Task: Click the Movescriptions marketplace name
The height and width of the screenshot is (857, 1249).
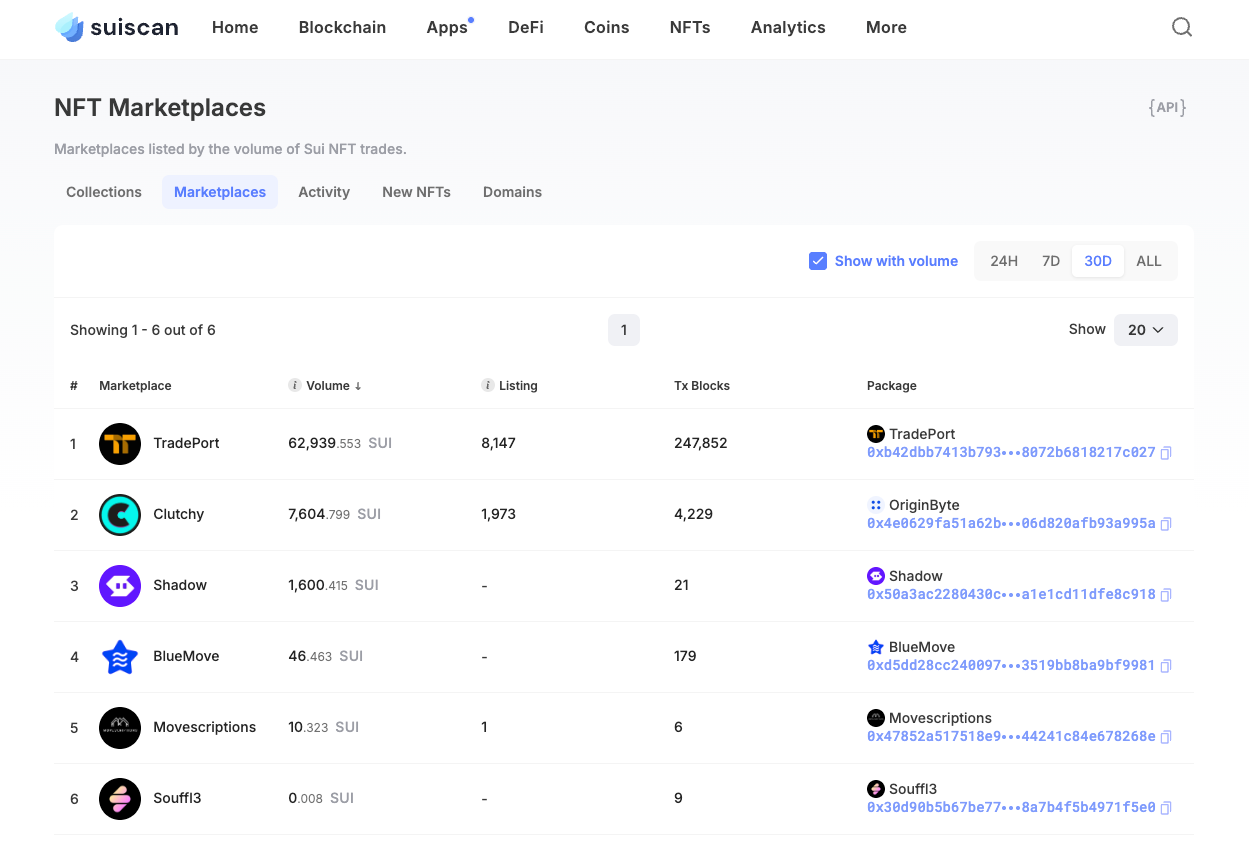Action: 204,727
